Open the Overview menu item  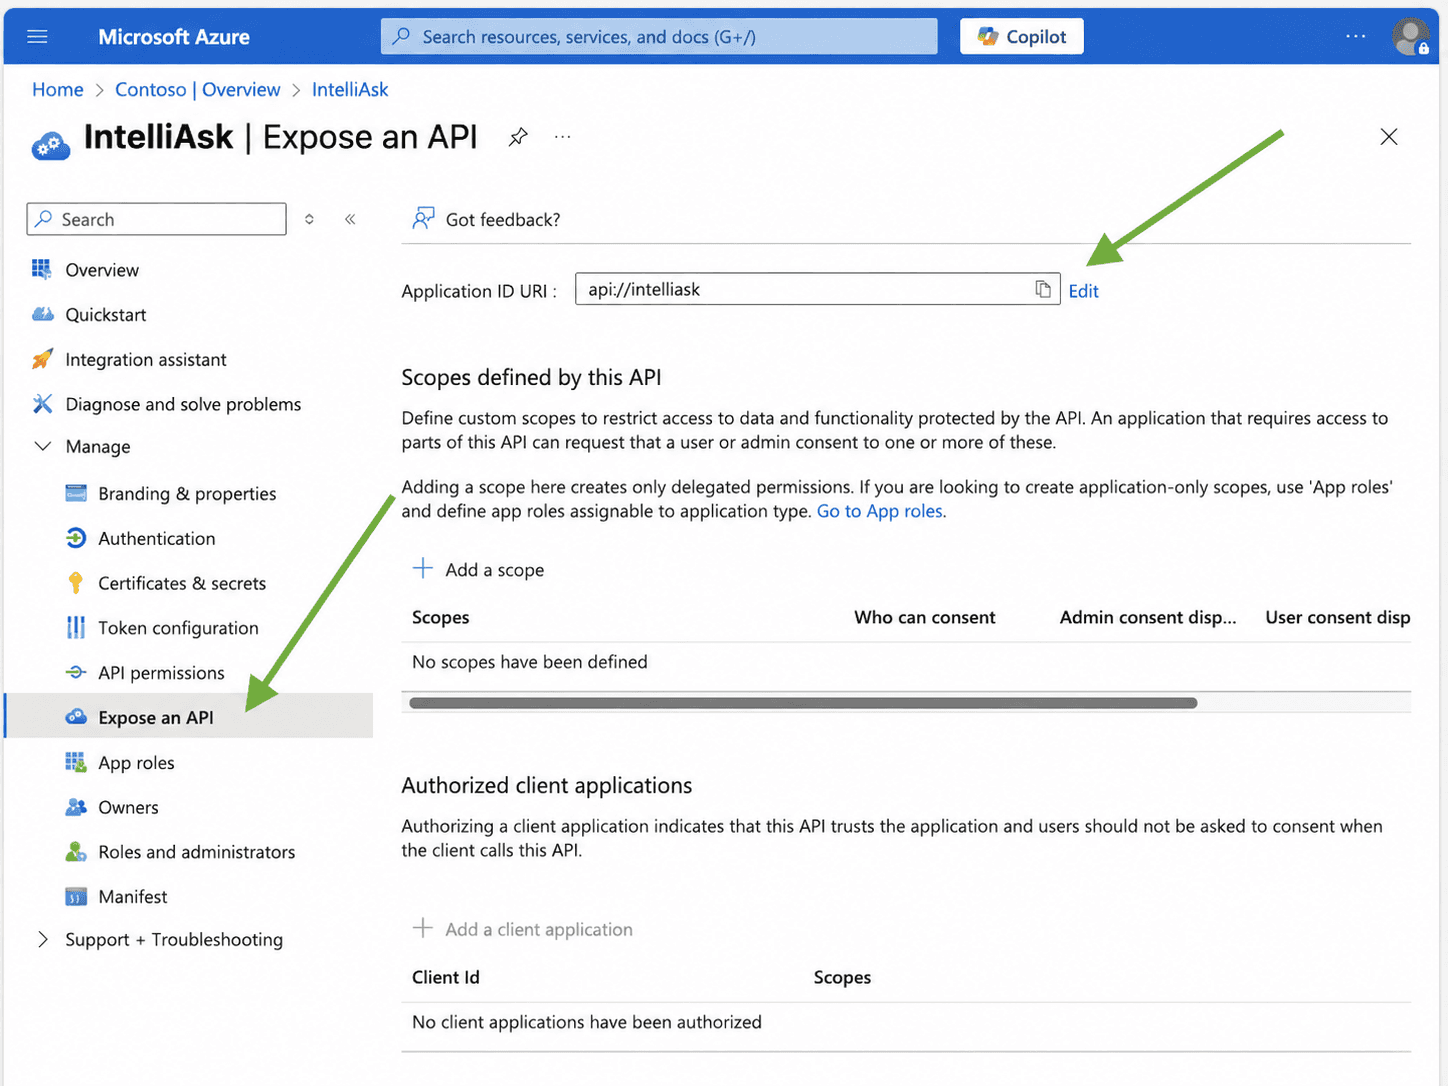pyautogui.click(x=102, y=270)
